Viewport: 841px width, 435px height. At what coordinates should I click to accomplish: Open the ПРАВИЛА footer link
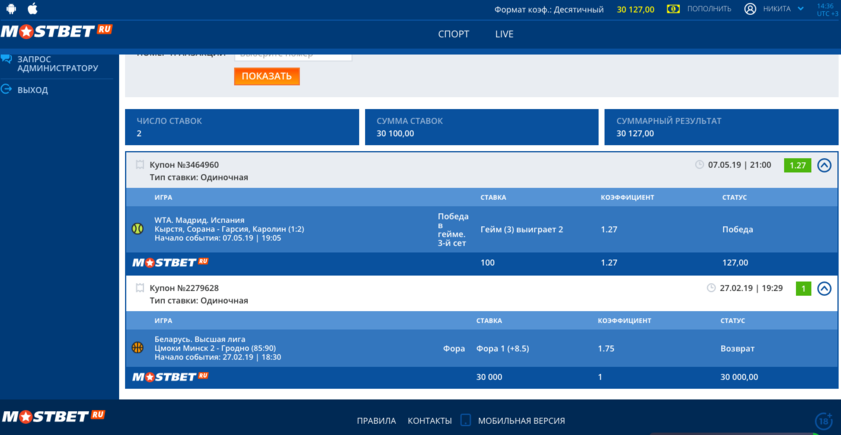tap(377, 421)
